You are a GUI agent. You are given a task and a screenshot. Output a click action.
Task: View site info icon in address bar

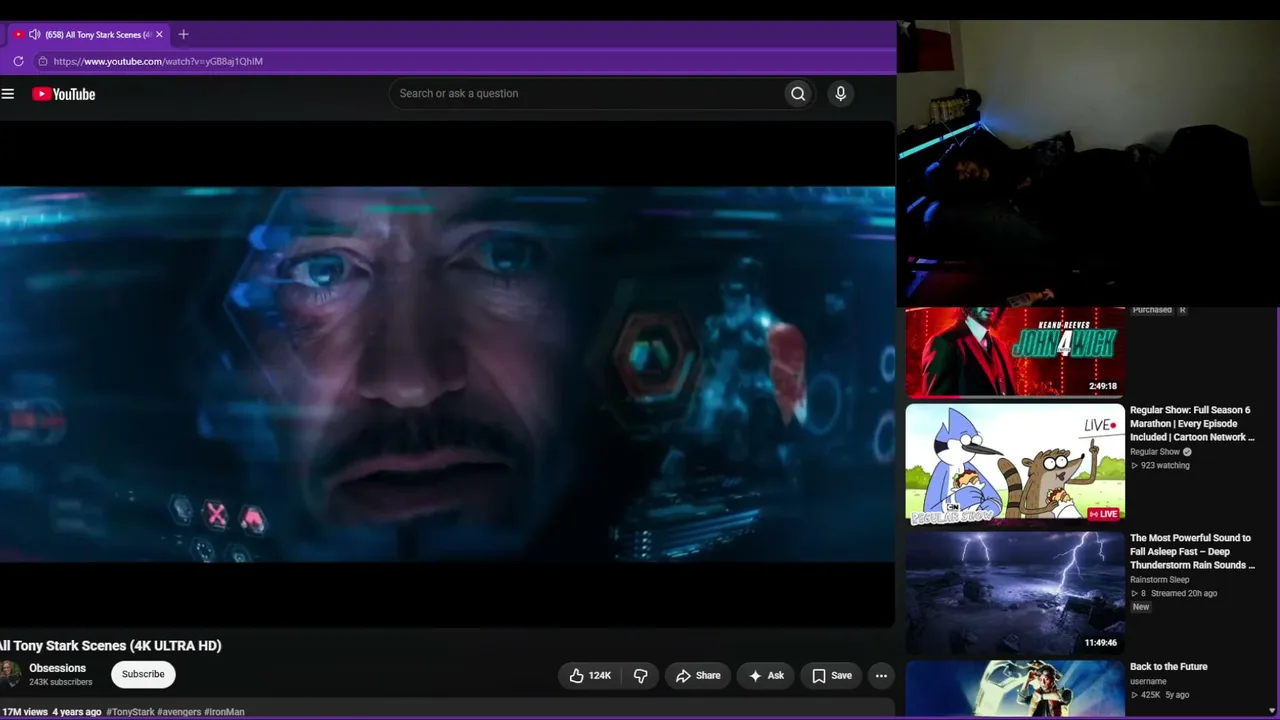[x=42, y=61]
